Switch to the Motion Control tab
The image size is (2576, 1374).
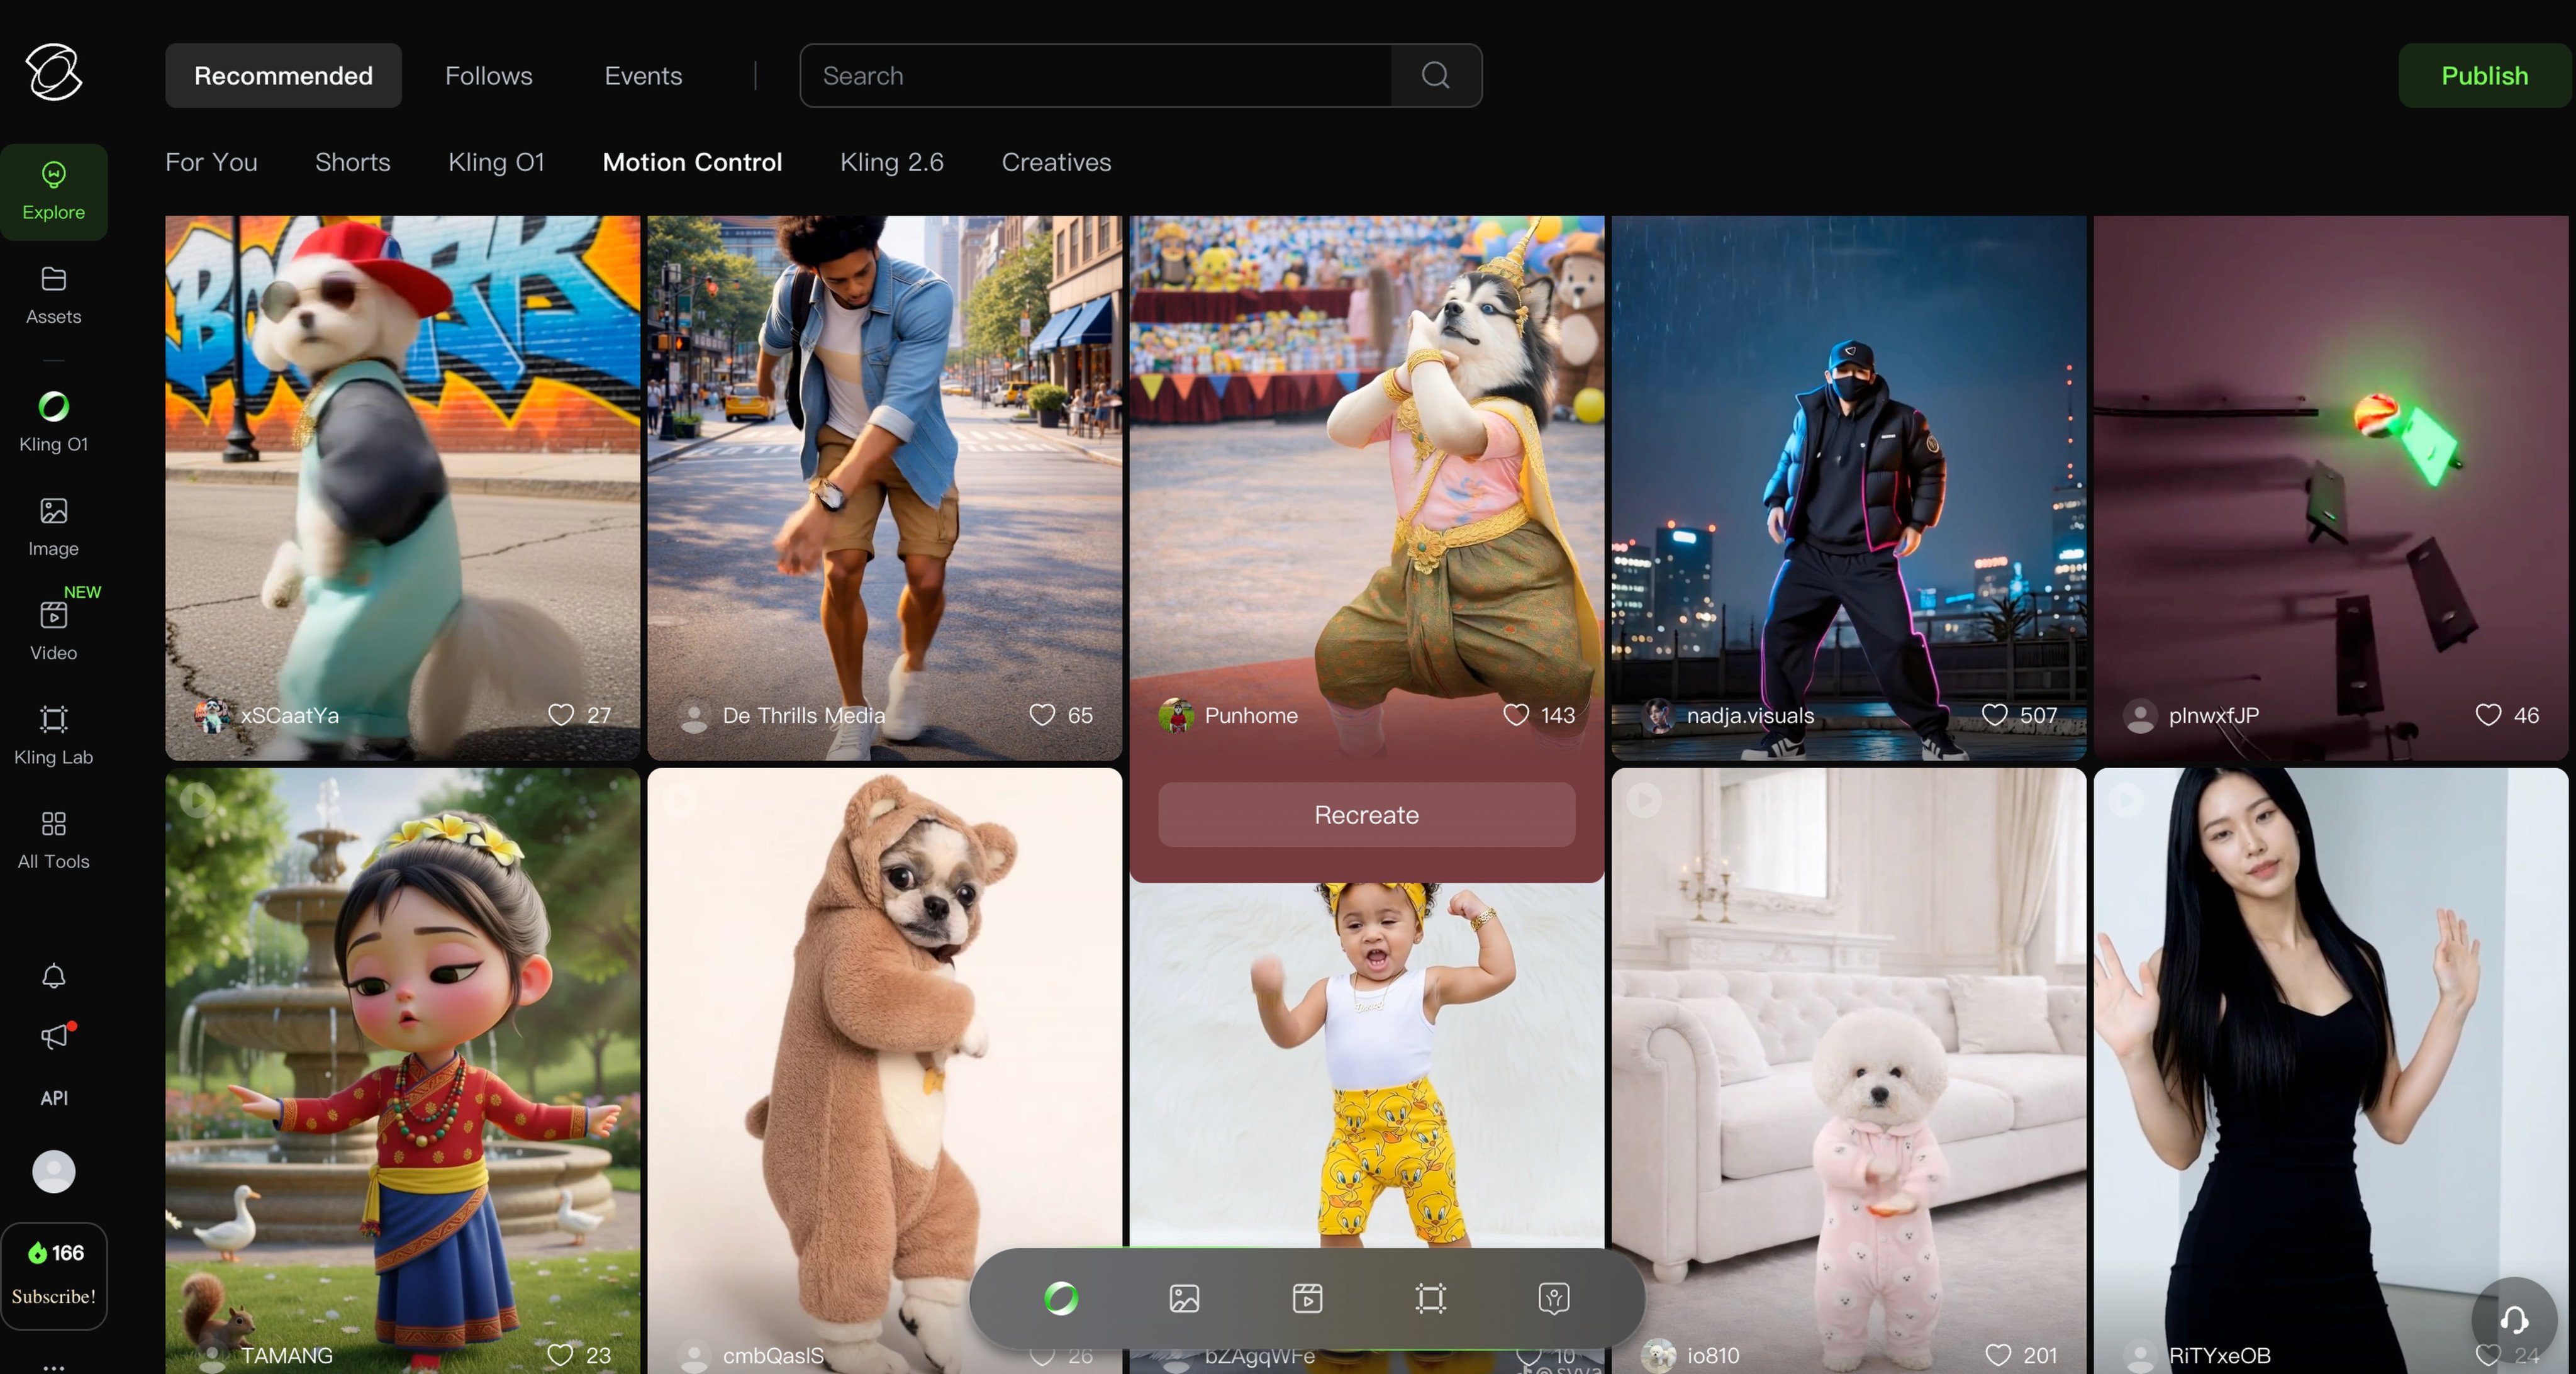click(692, 161)
